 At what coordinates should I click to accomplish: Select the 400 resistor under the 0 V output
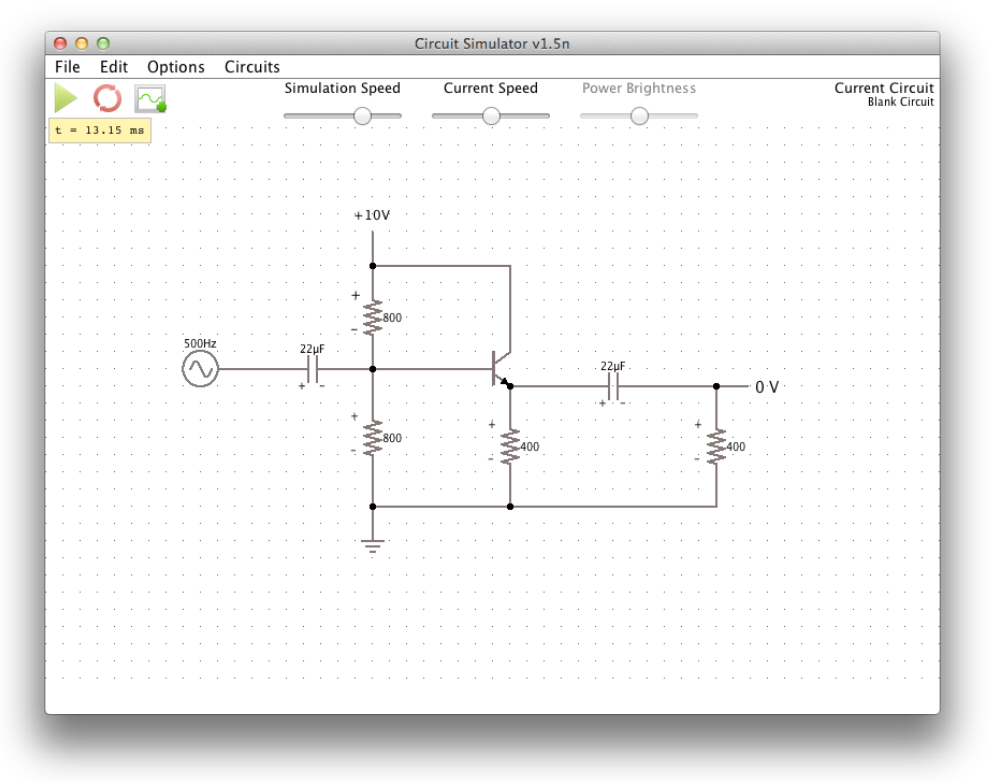coord(716,447)
